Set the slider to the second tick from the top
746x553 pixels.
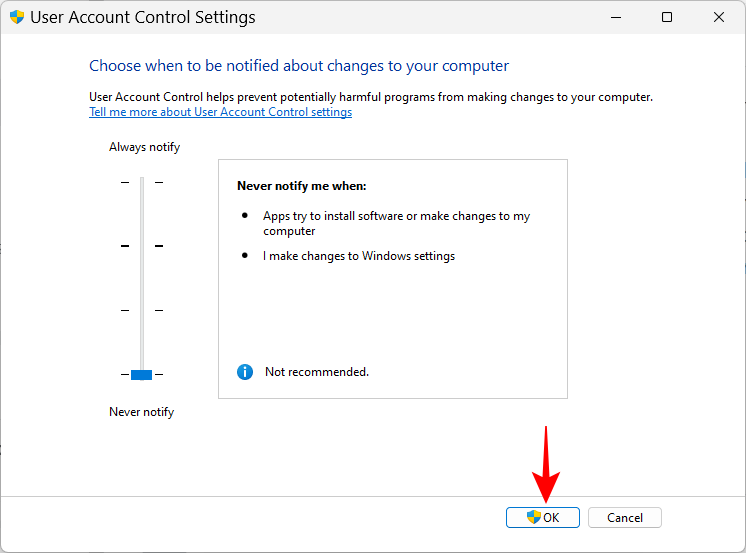(x=142, y=246)
